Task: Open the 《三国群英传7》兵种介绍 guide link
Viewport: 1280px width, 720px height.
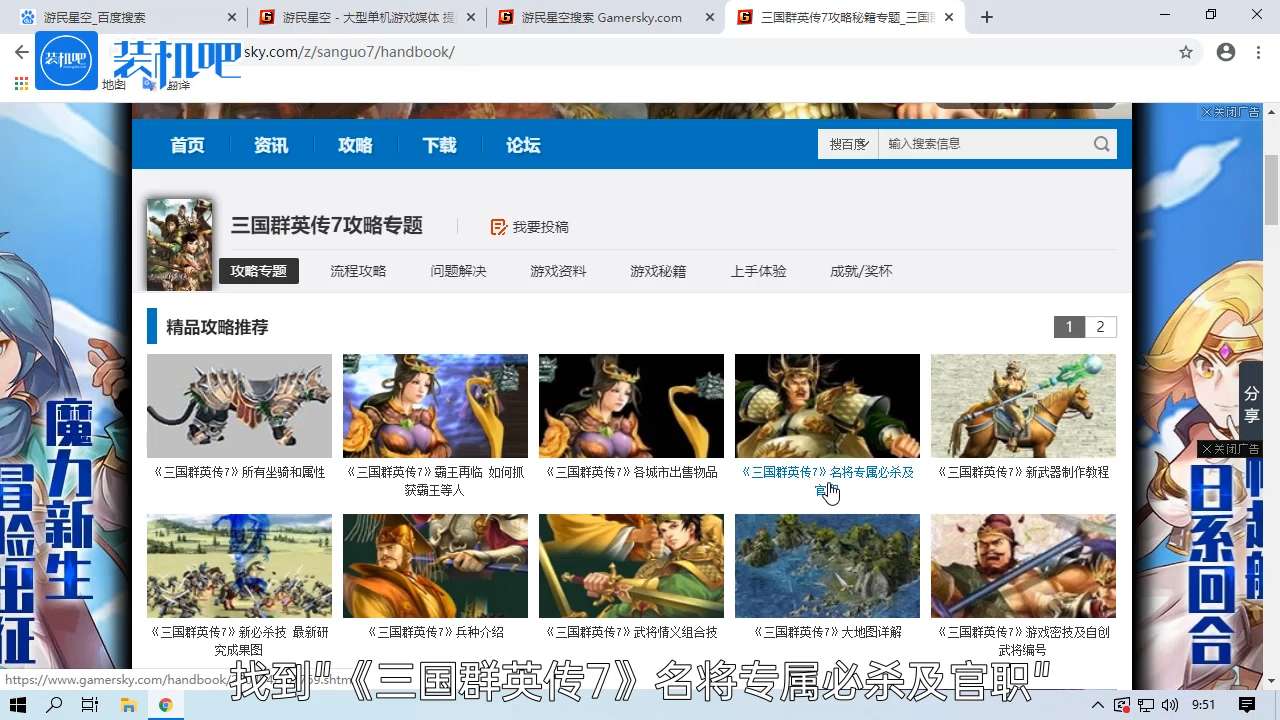Action: [x=435, y=631]
